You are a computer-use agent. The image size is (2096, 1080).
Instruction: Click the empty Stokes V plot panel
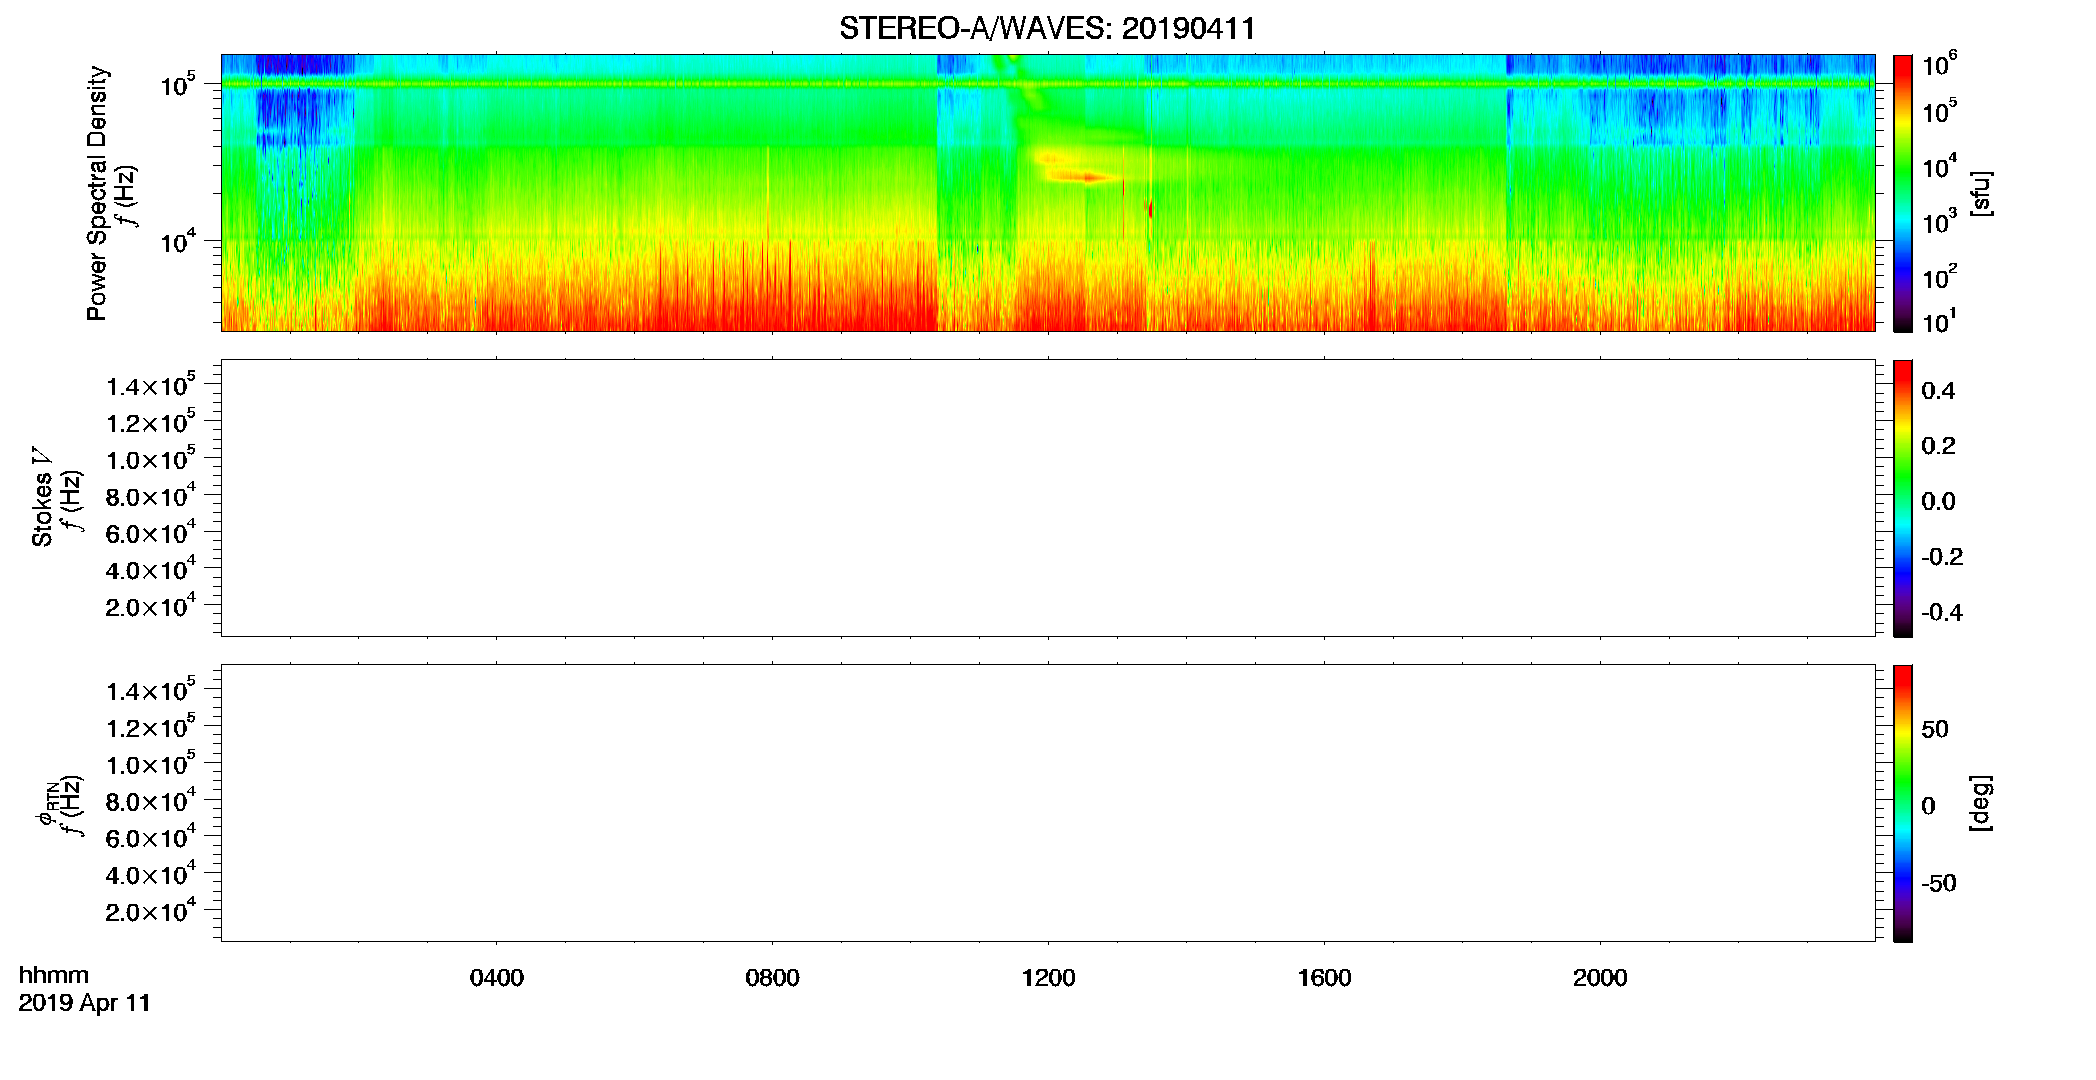[x=1048, y=498]
